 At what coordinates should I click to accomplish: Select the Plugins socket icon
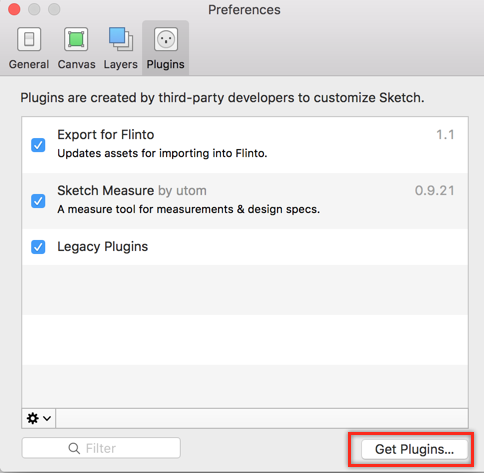(166, 39)
